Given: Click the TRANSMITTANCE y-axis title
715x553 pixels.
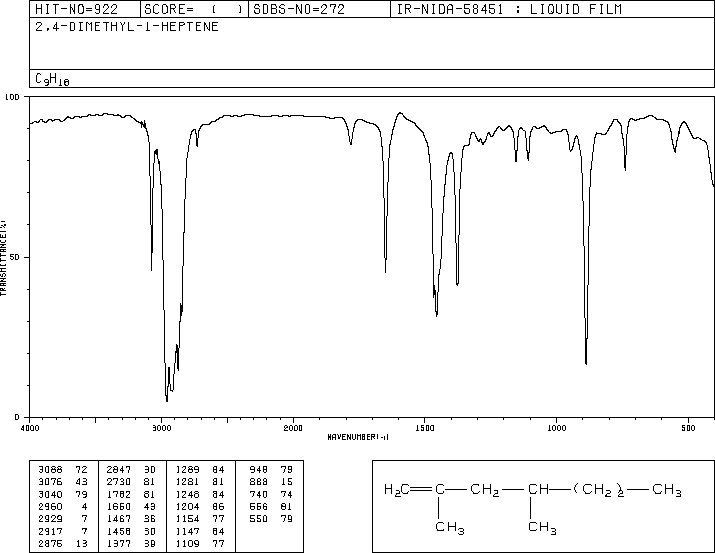Looking at the screenshot, I should (x=3, y=258).
